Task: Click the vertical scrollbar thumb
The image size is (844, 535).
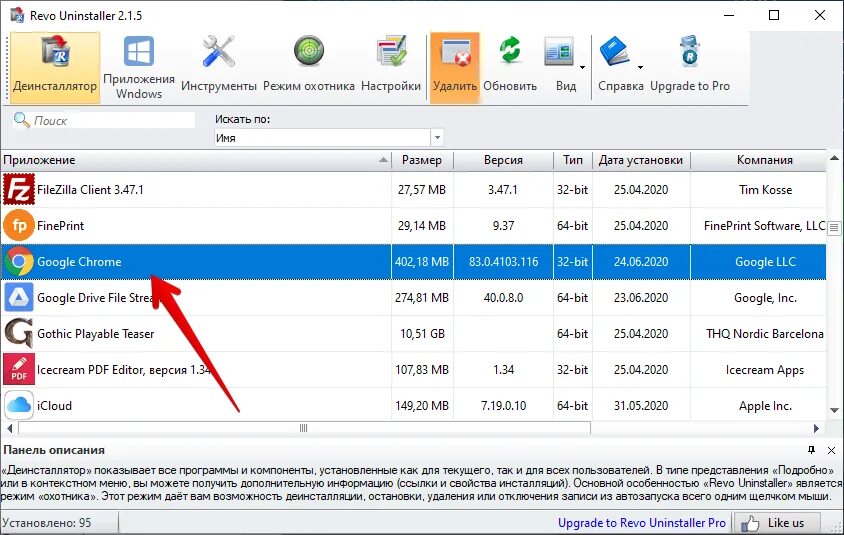Action: (x=834, y=227)
